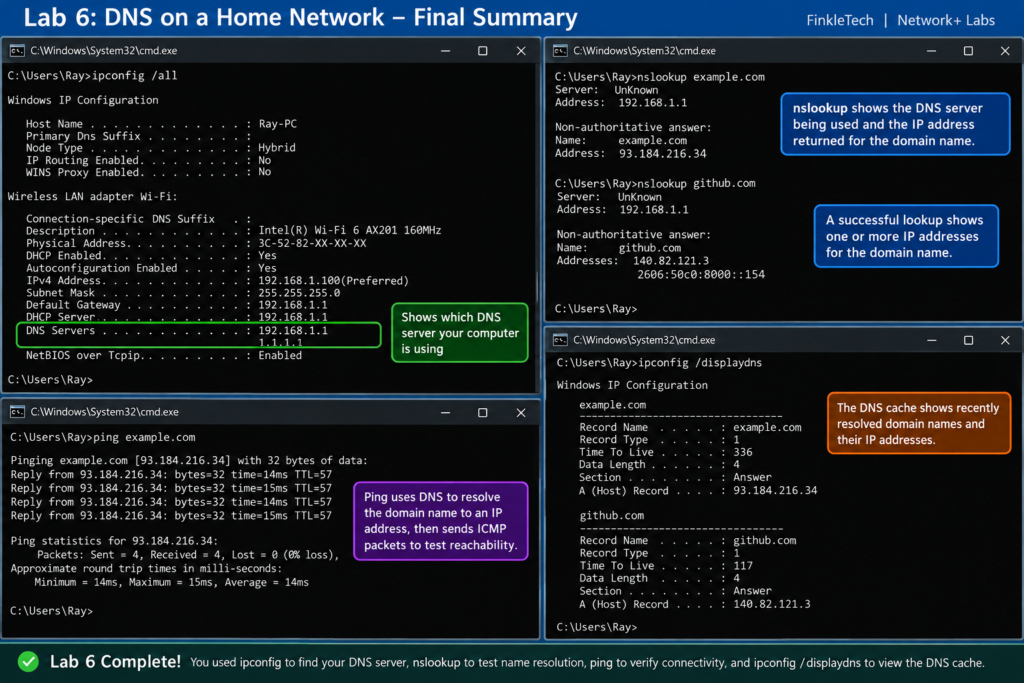
Task: Click the IPv6 address 2606:50c0:8000::154
Action: (701, 275)
